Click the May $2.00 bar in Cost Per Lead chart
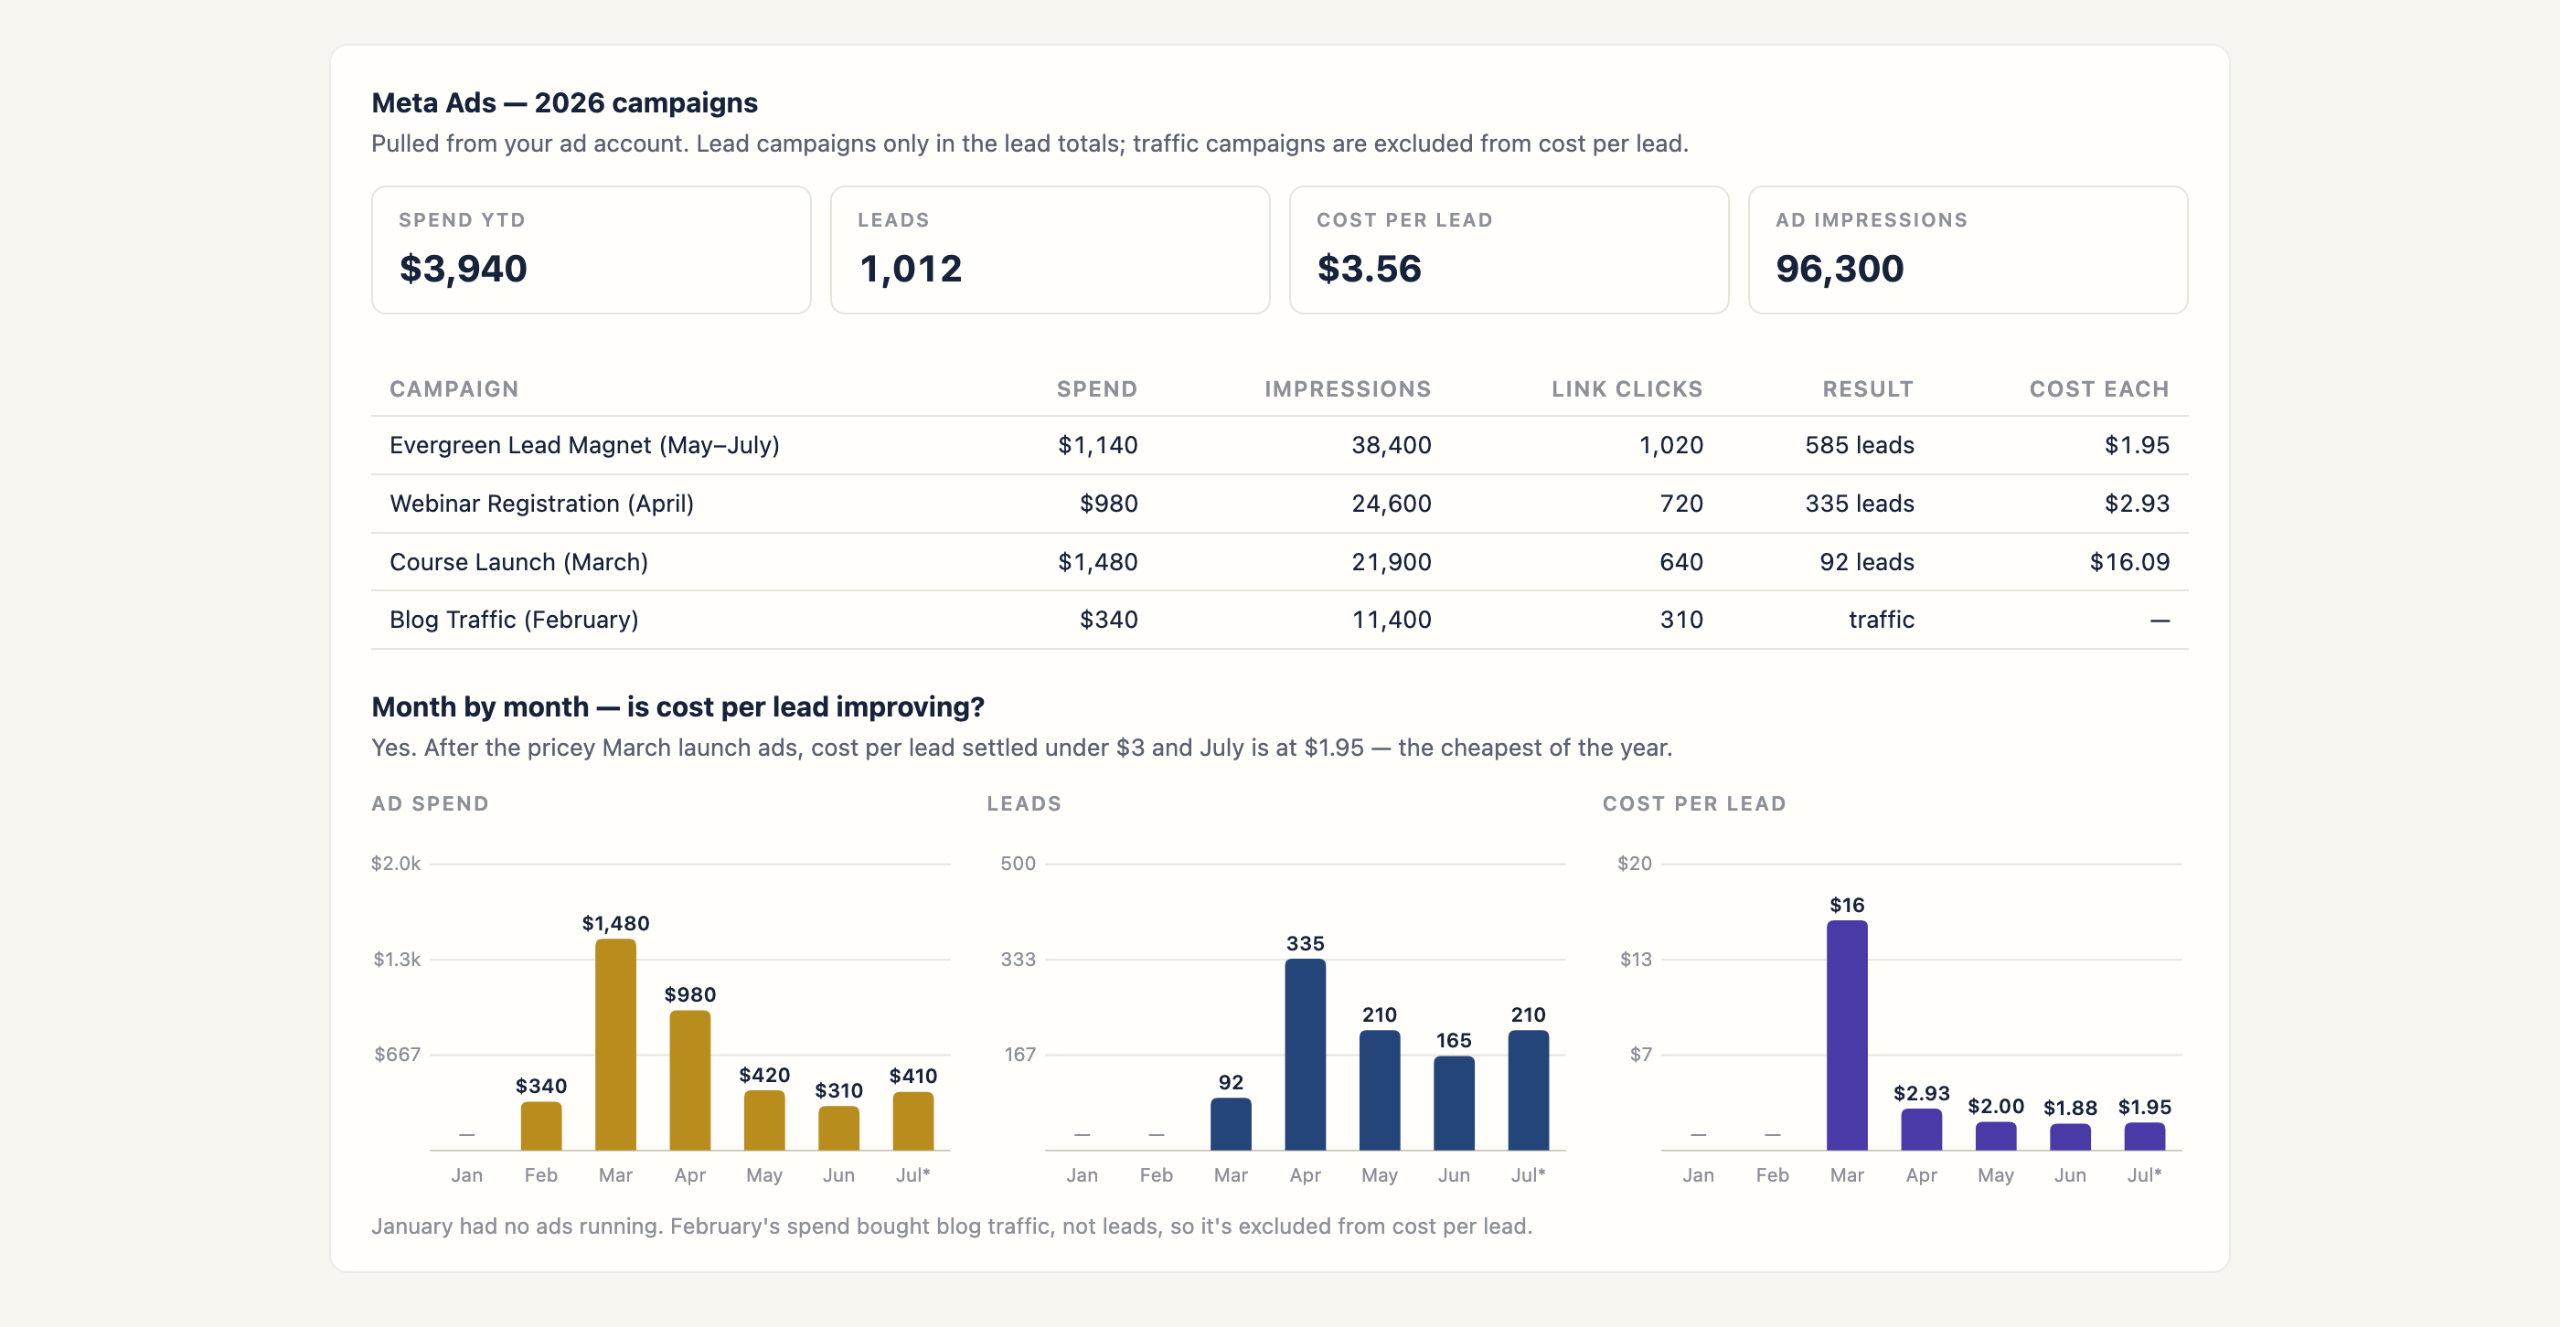Viewport: 2560px width, 1327px height. (x=1996, y=1136)
